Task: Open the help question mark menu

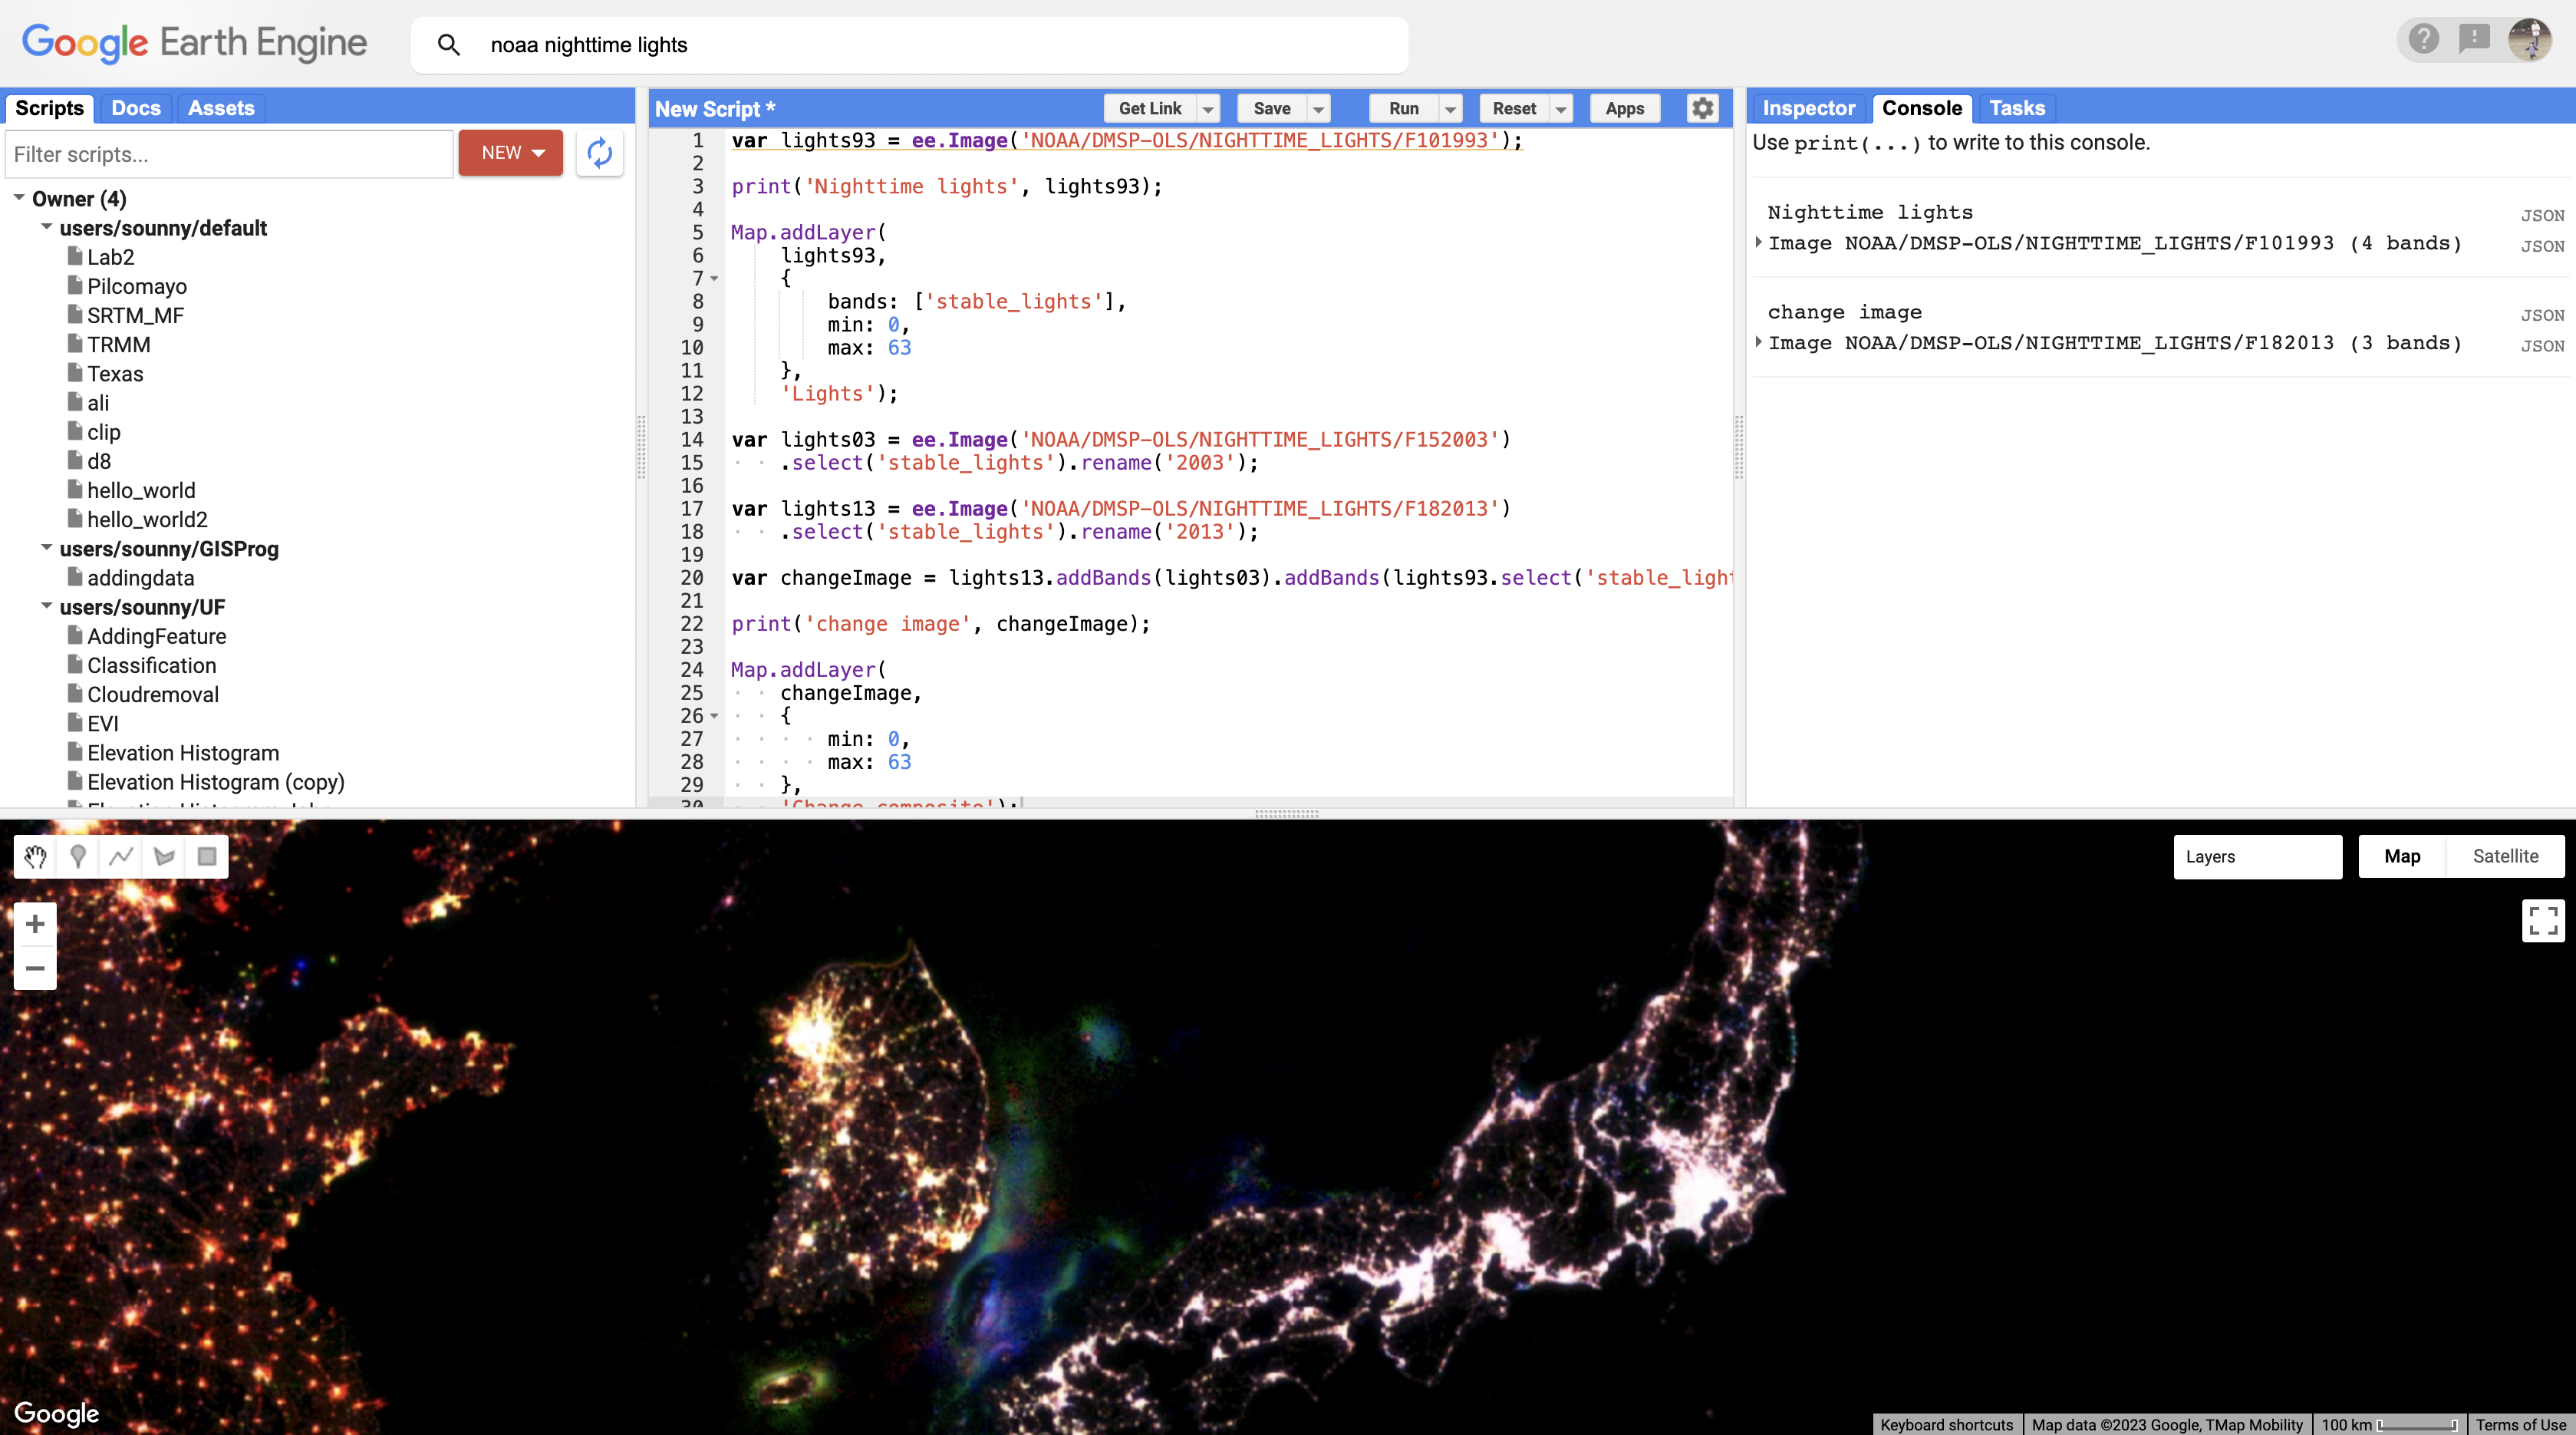Action: (2423, 39)
